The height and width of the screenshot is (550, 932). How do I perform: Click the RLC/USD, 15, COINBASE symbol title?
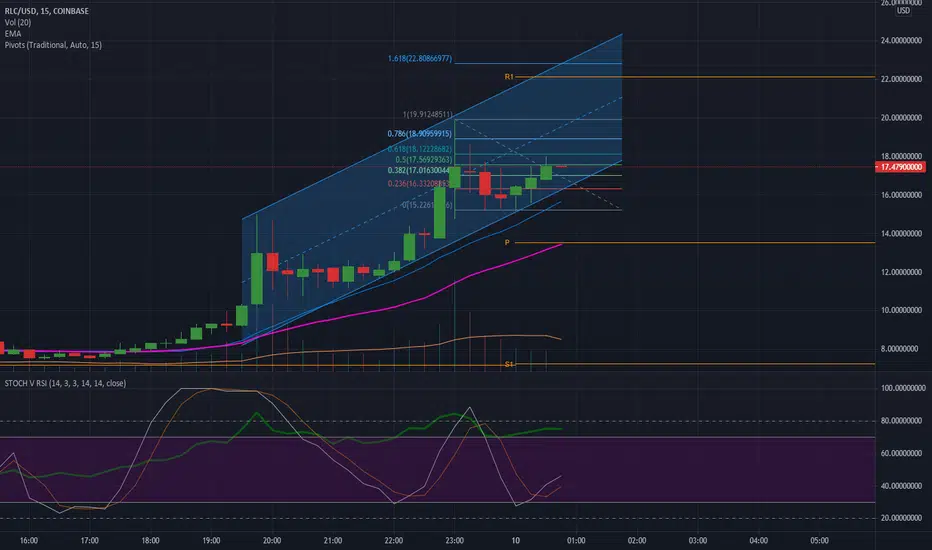coord(46,11)
